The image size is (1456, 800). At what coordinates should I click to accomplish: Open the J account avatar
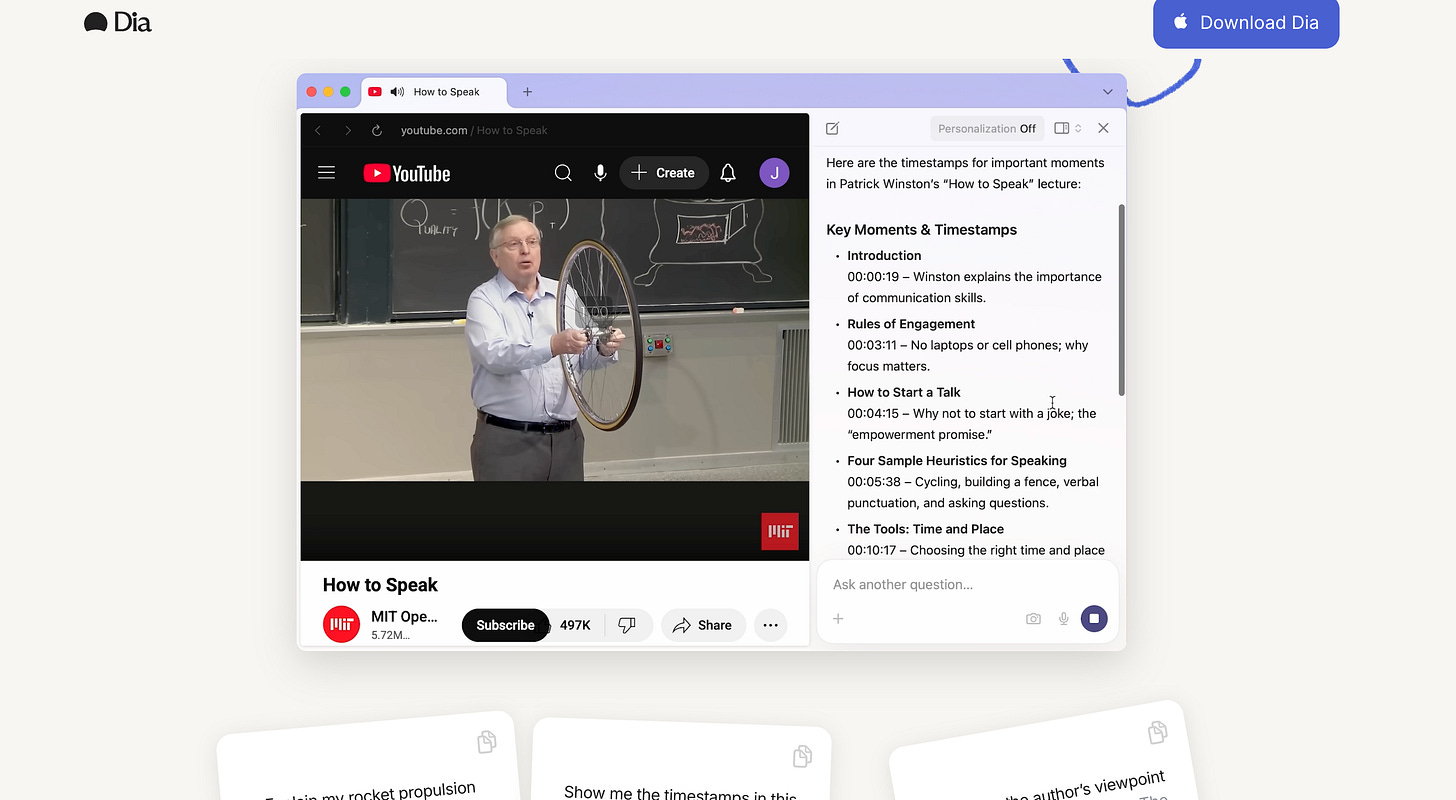(x=774, y=173)
